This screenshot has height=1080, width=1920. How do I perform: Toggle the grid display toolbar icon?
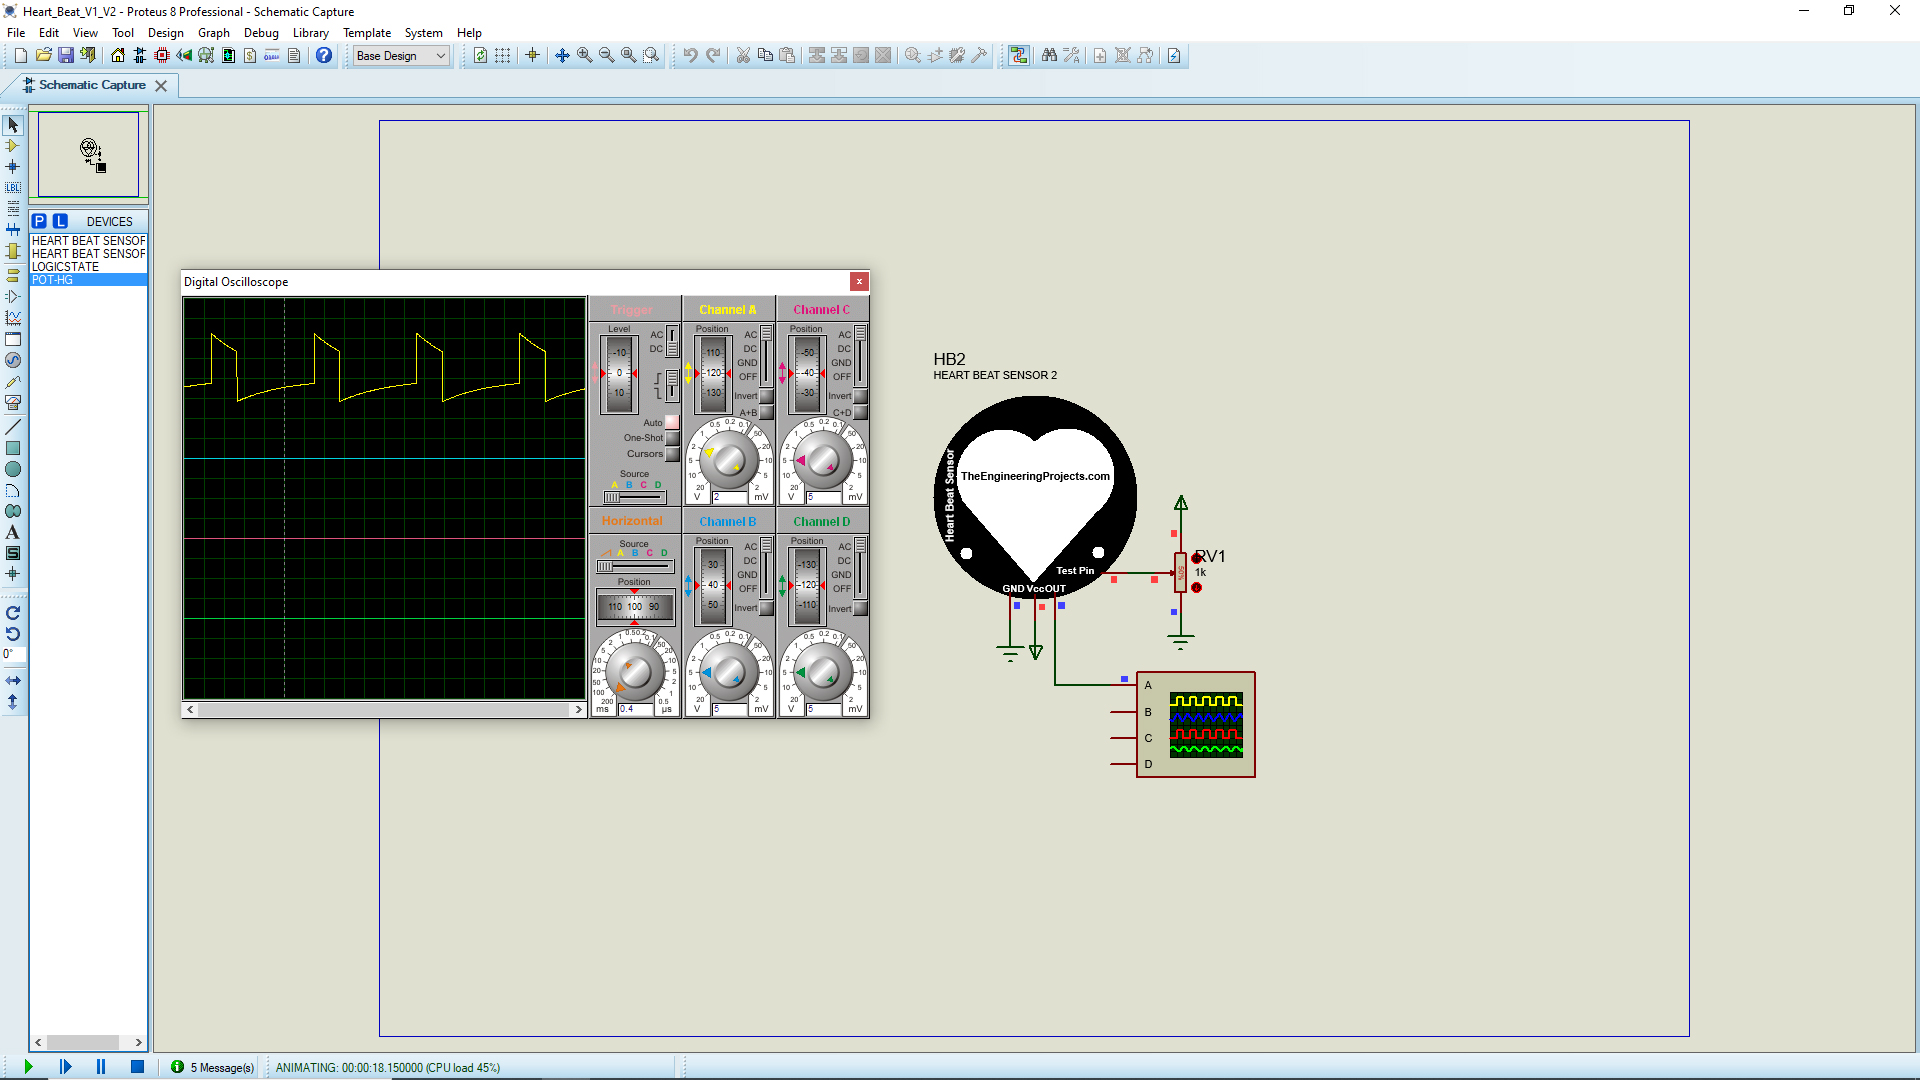(x=503, y=56)
